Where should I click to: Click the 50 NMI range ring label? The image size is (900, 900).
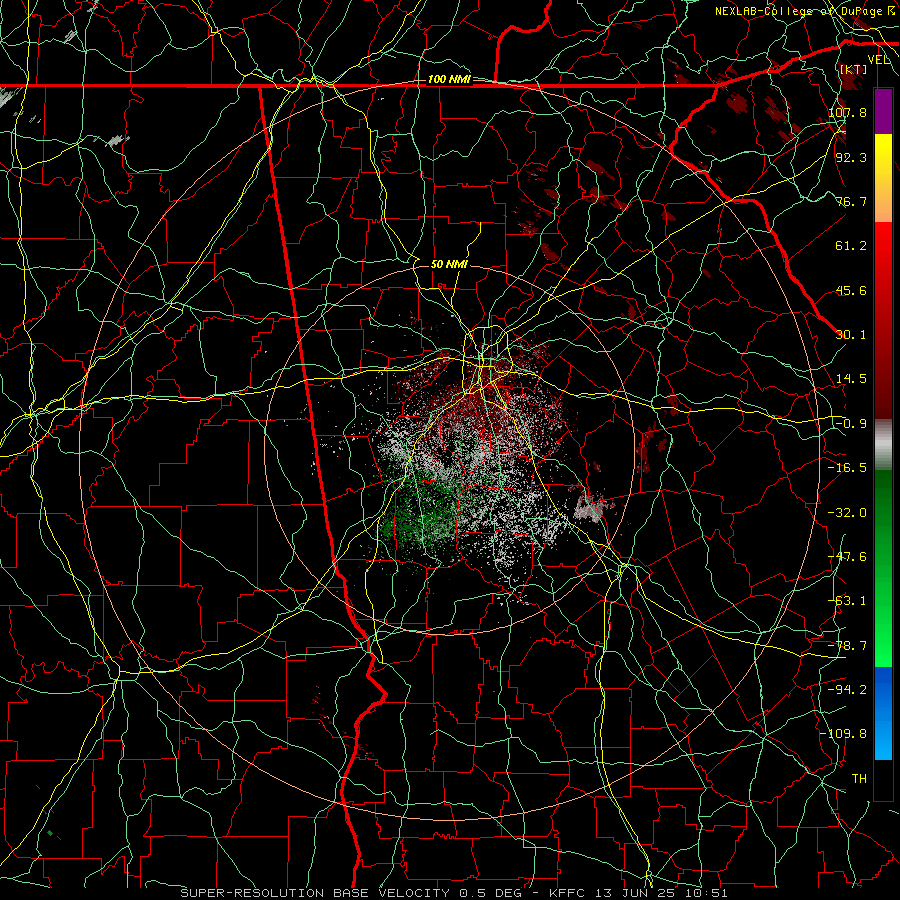[449, 264]
